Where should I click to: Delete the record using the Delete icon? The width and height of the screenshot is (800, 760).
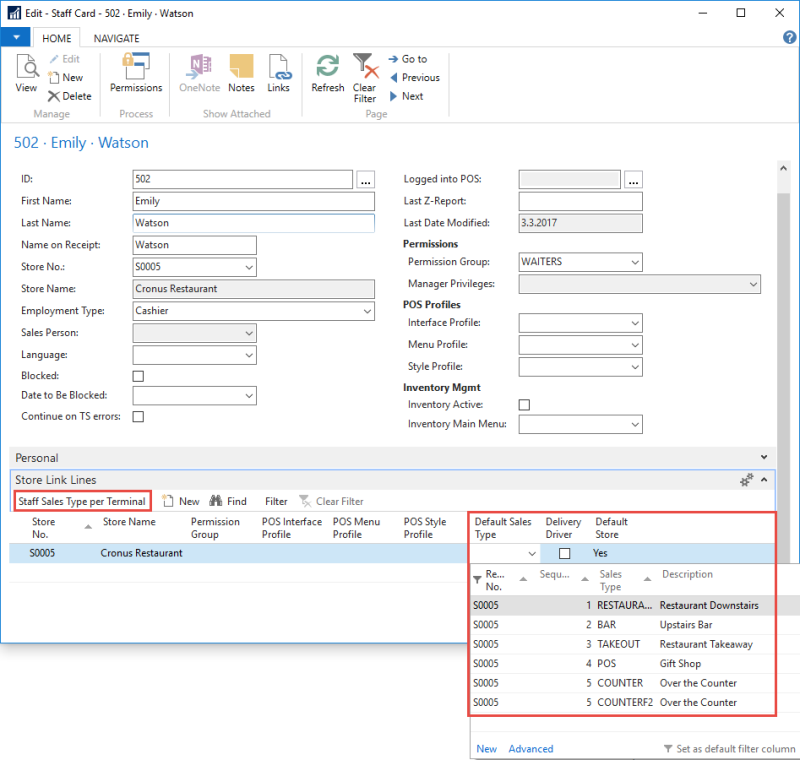[x=69, y=96]
